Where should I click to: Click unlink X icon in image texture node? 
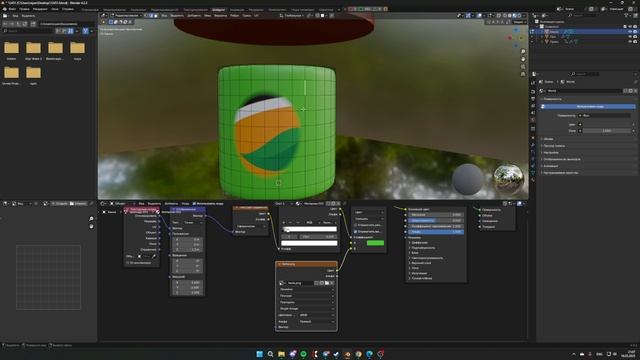(x=332, y=283)
